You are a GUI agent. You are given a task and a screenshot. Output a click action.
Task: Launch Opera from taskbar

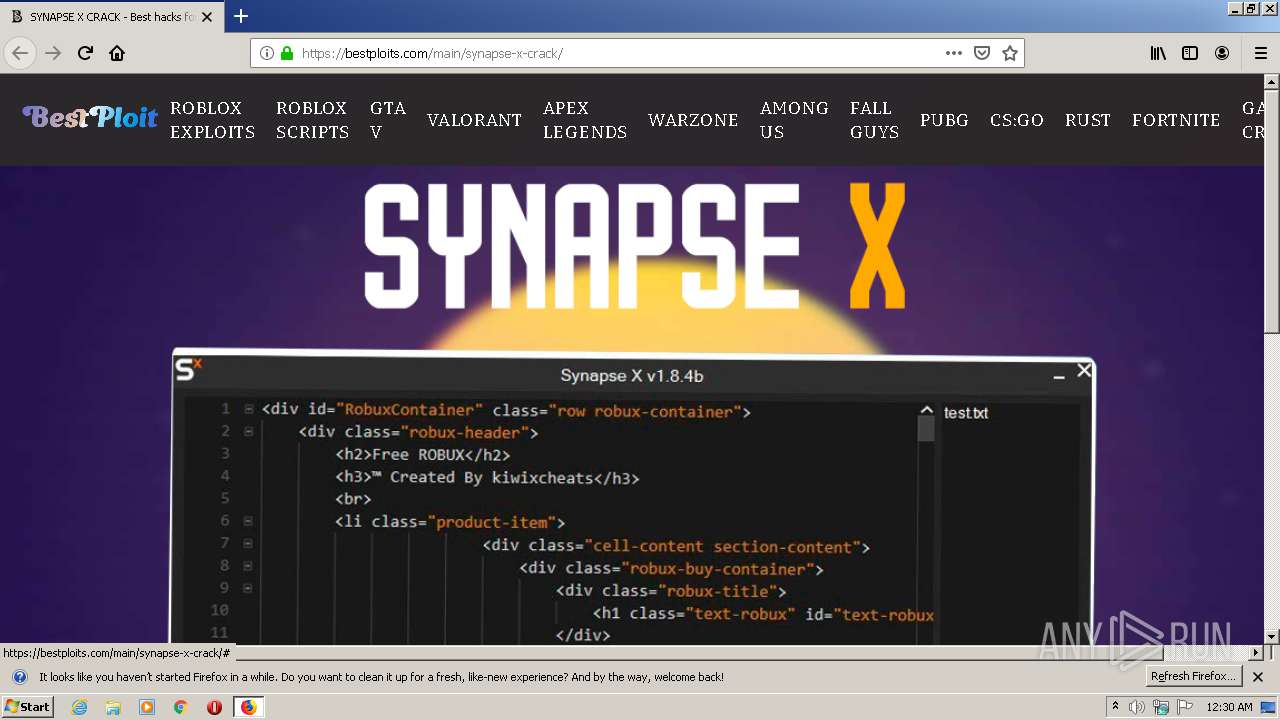pyautogui.click(x=214, y=707)
